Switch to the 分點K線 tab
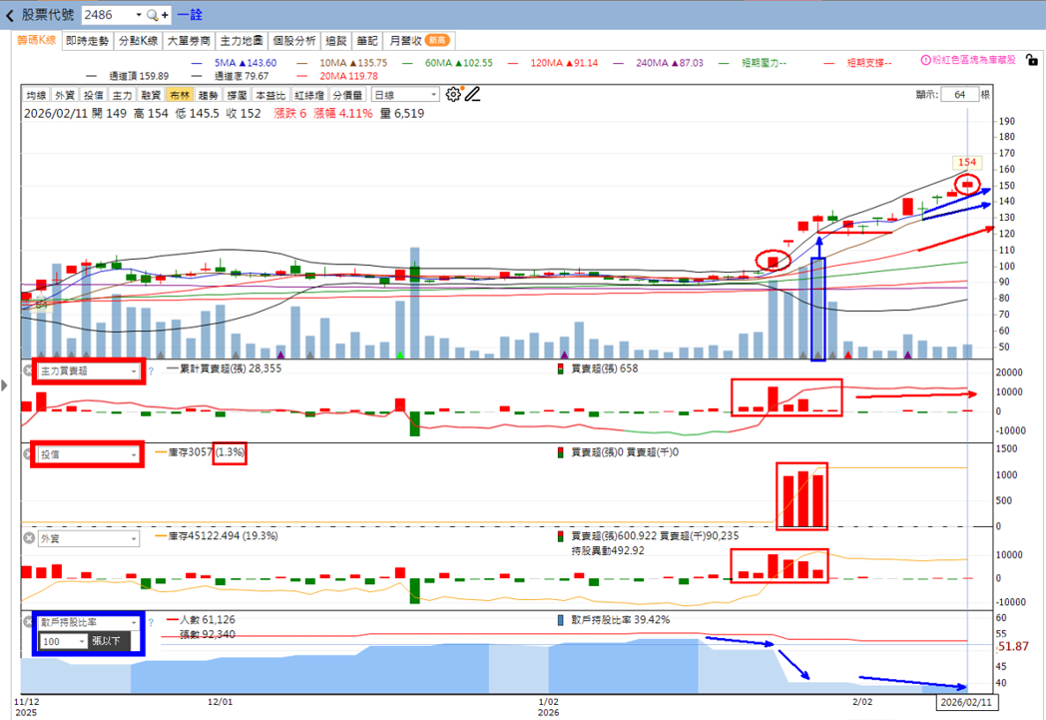Image resolution: width=1046 pixels, height=720 pixels. (138, 41)
